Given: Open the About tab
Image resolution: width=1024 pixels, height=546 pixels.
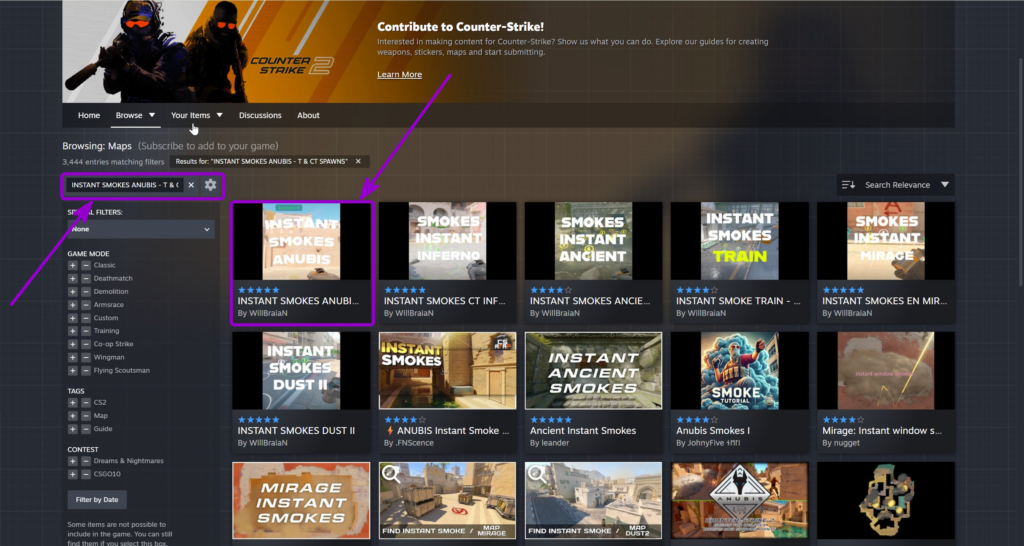Looking at the screenshot, I should click(x=308, y=115).
